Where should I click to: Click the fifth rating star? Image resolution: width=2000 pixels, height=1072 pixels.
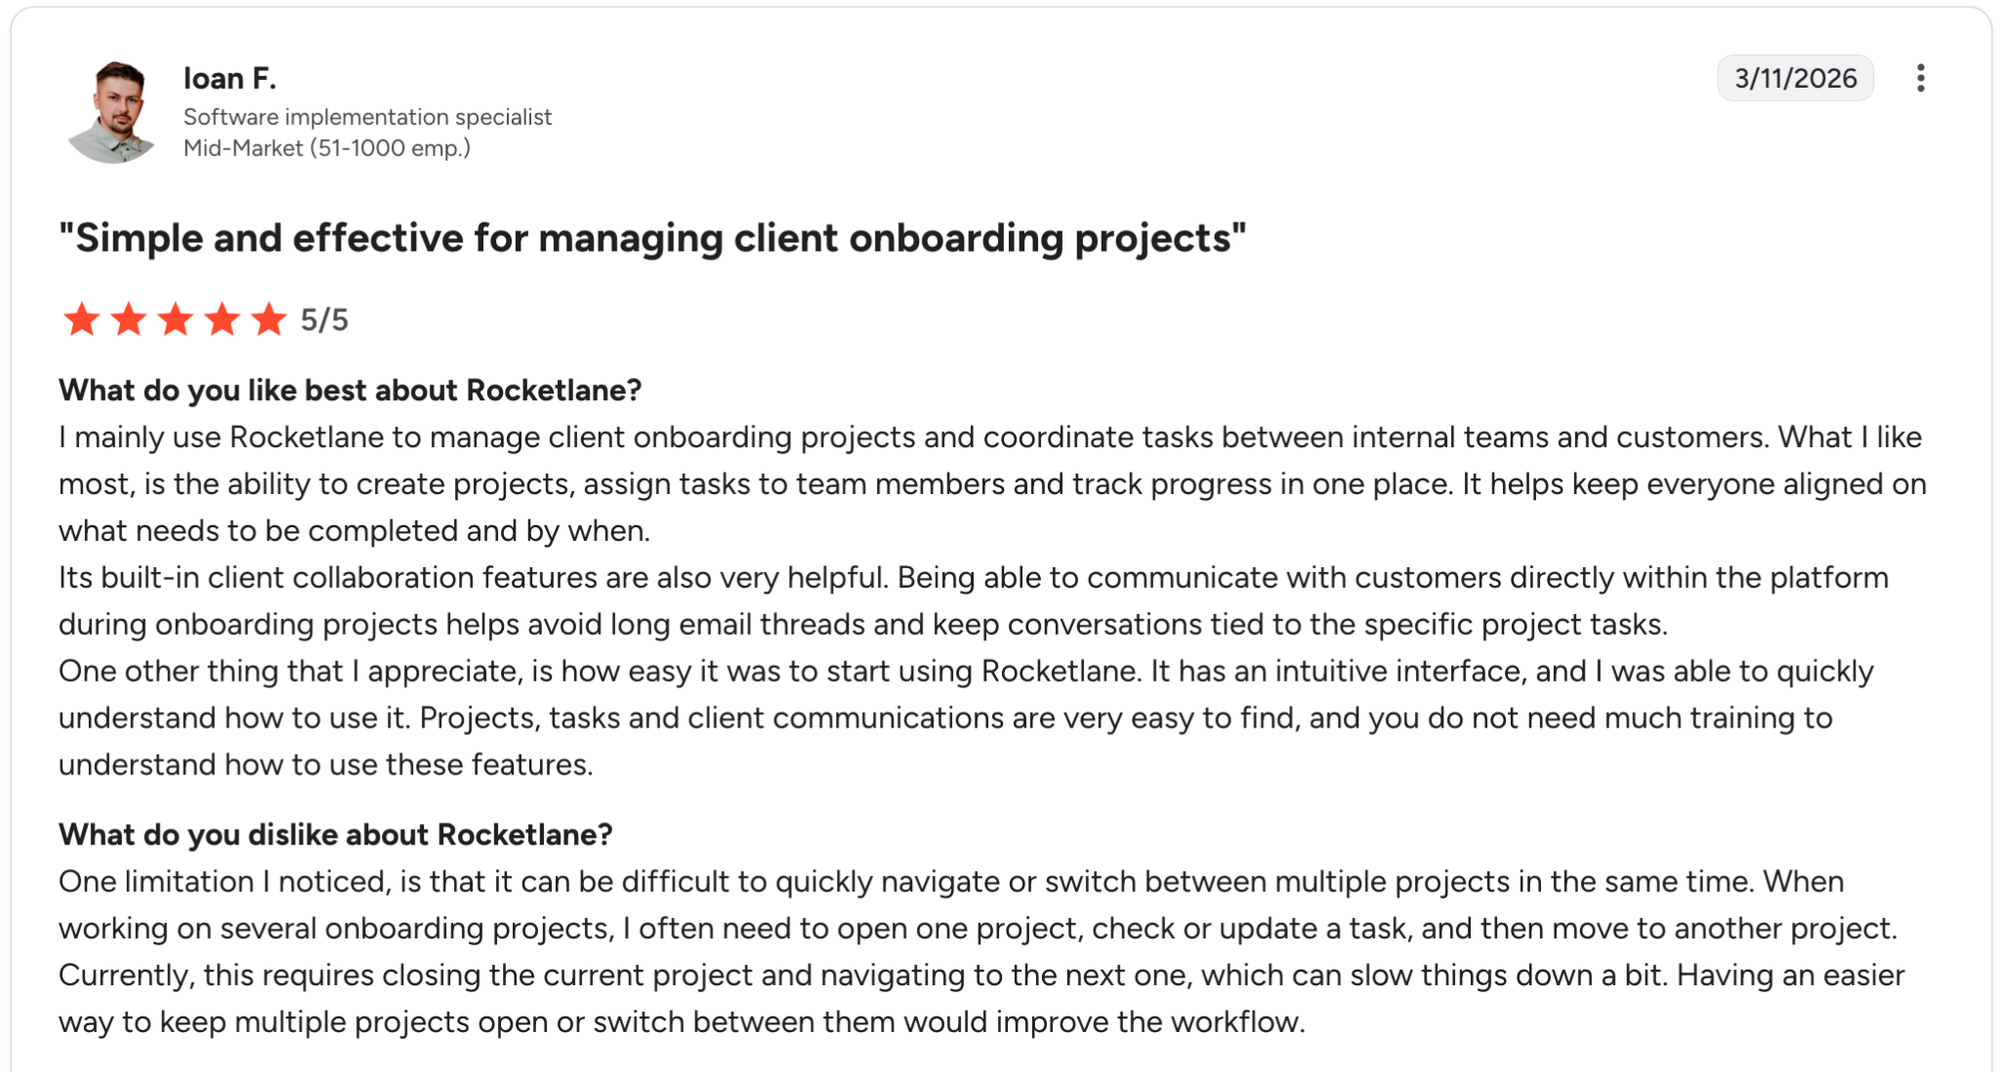pyautogui.click(x=269, y=320)
